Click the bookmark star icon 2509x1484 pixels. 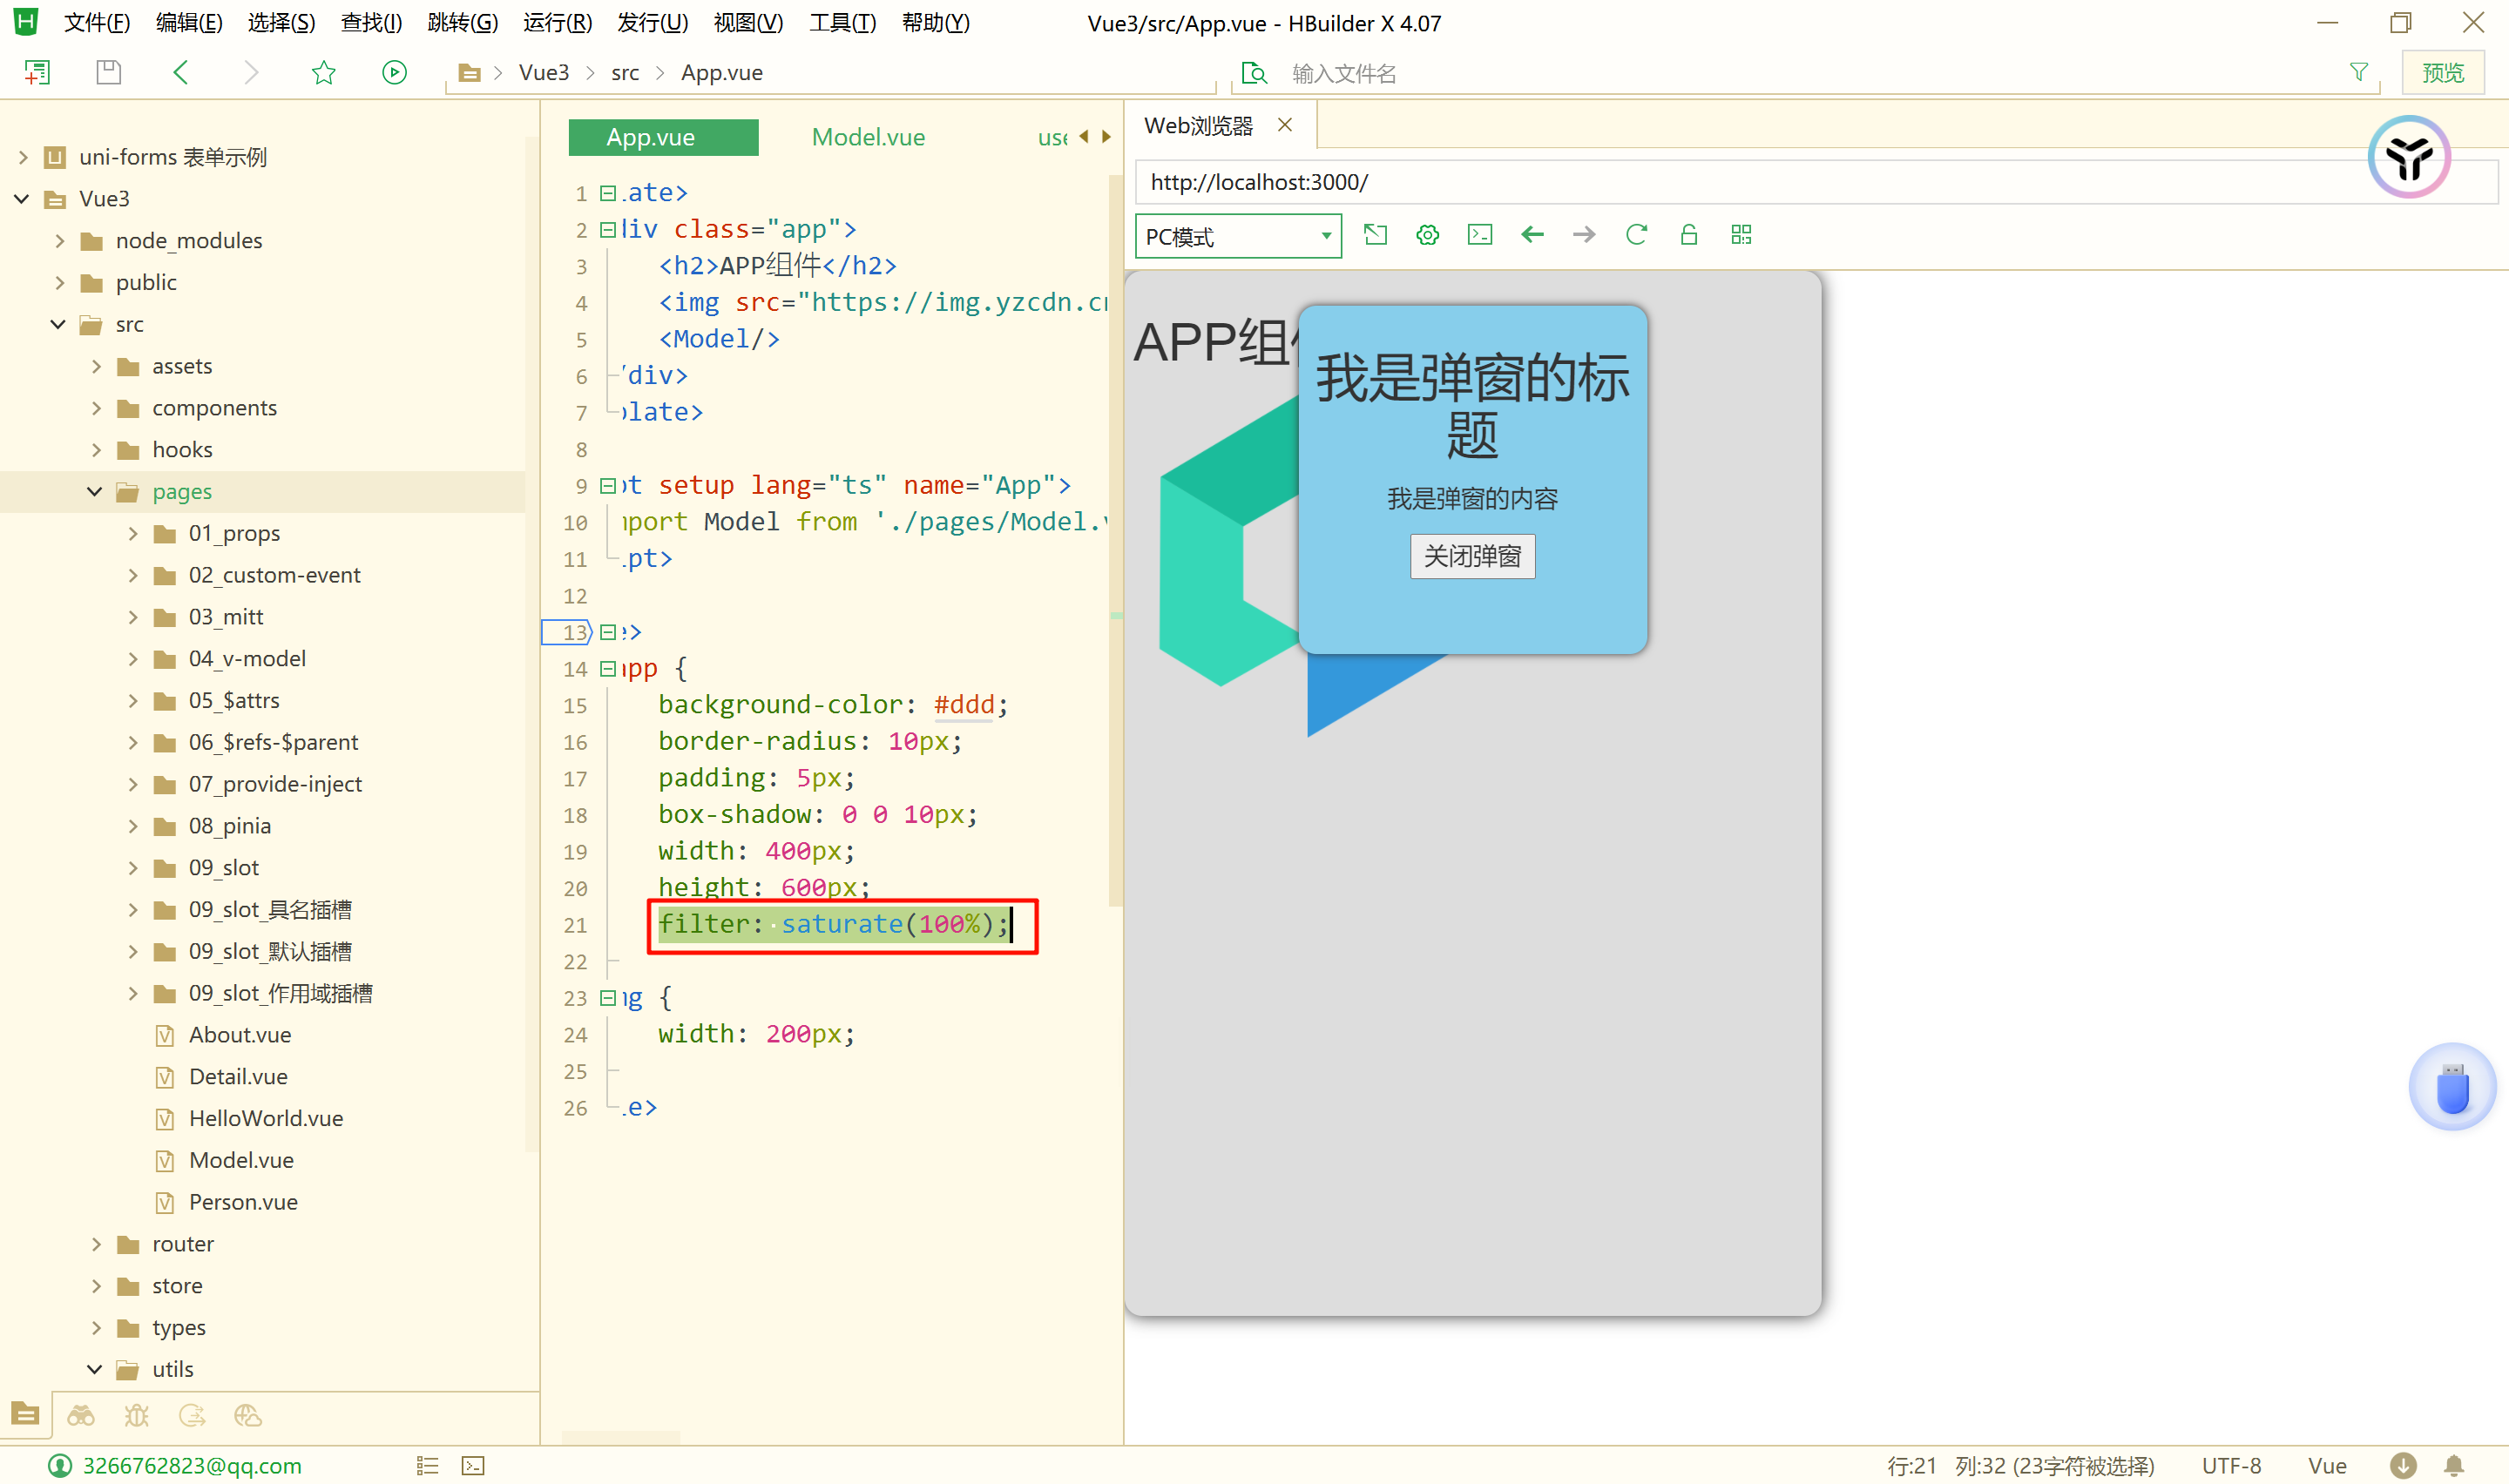tap(323, 72)
